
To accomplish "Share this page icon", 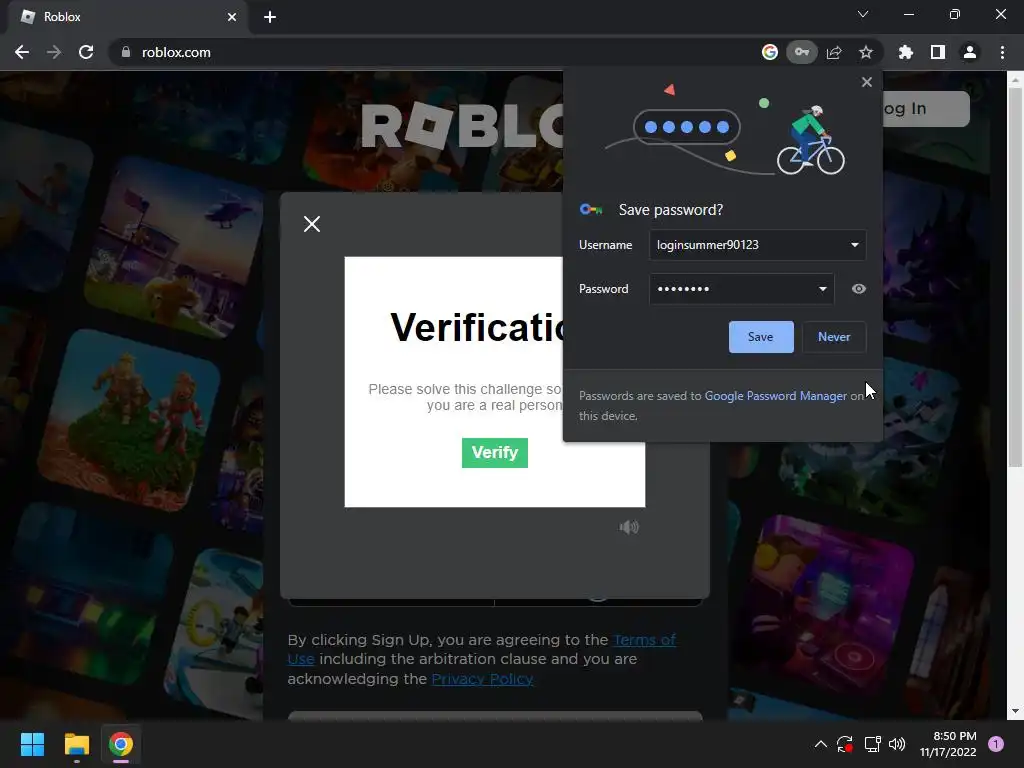I will tap(834, 52).
